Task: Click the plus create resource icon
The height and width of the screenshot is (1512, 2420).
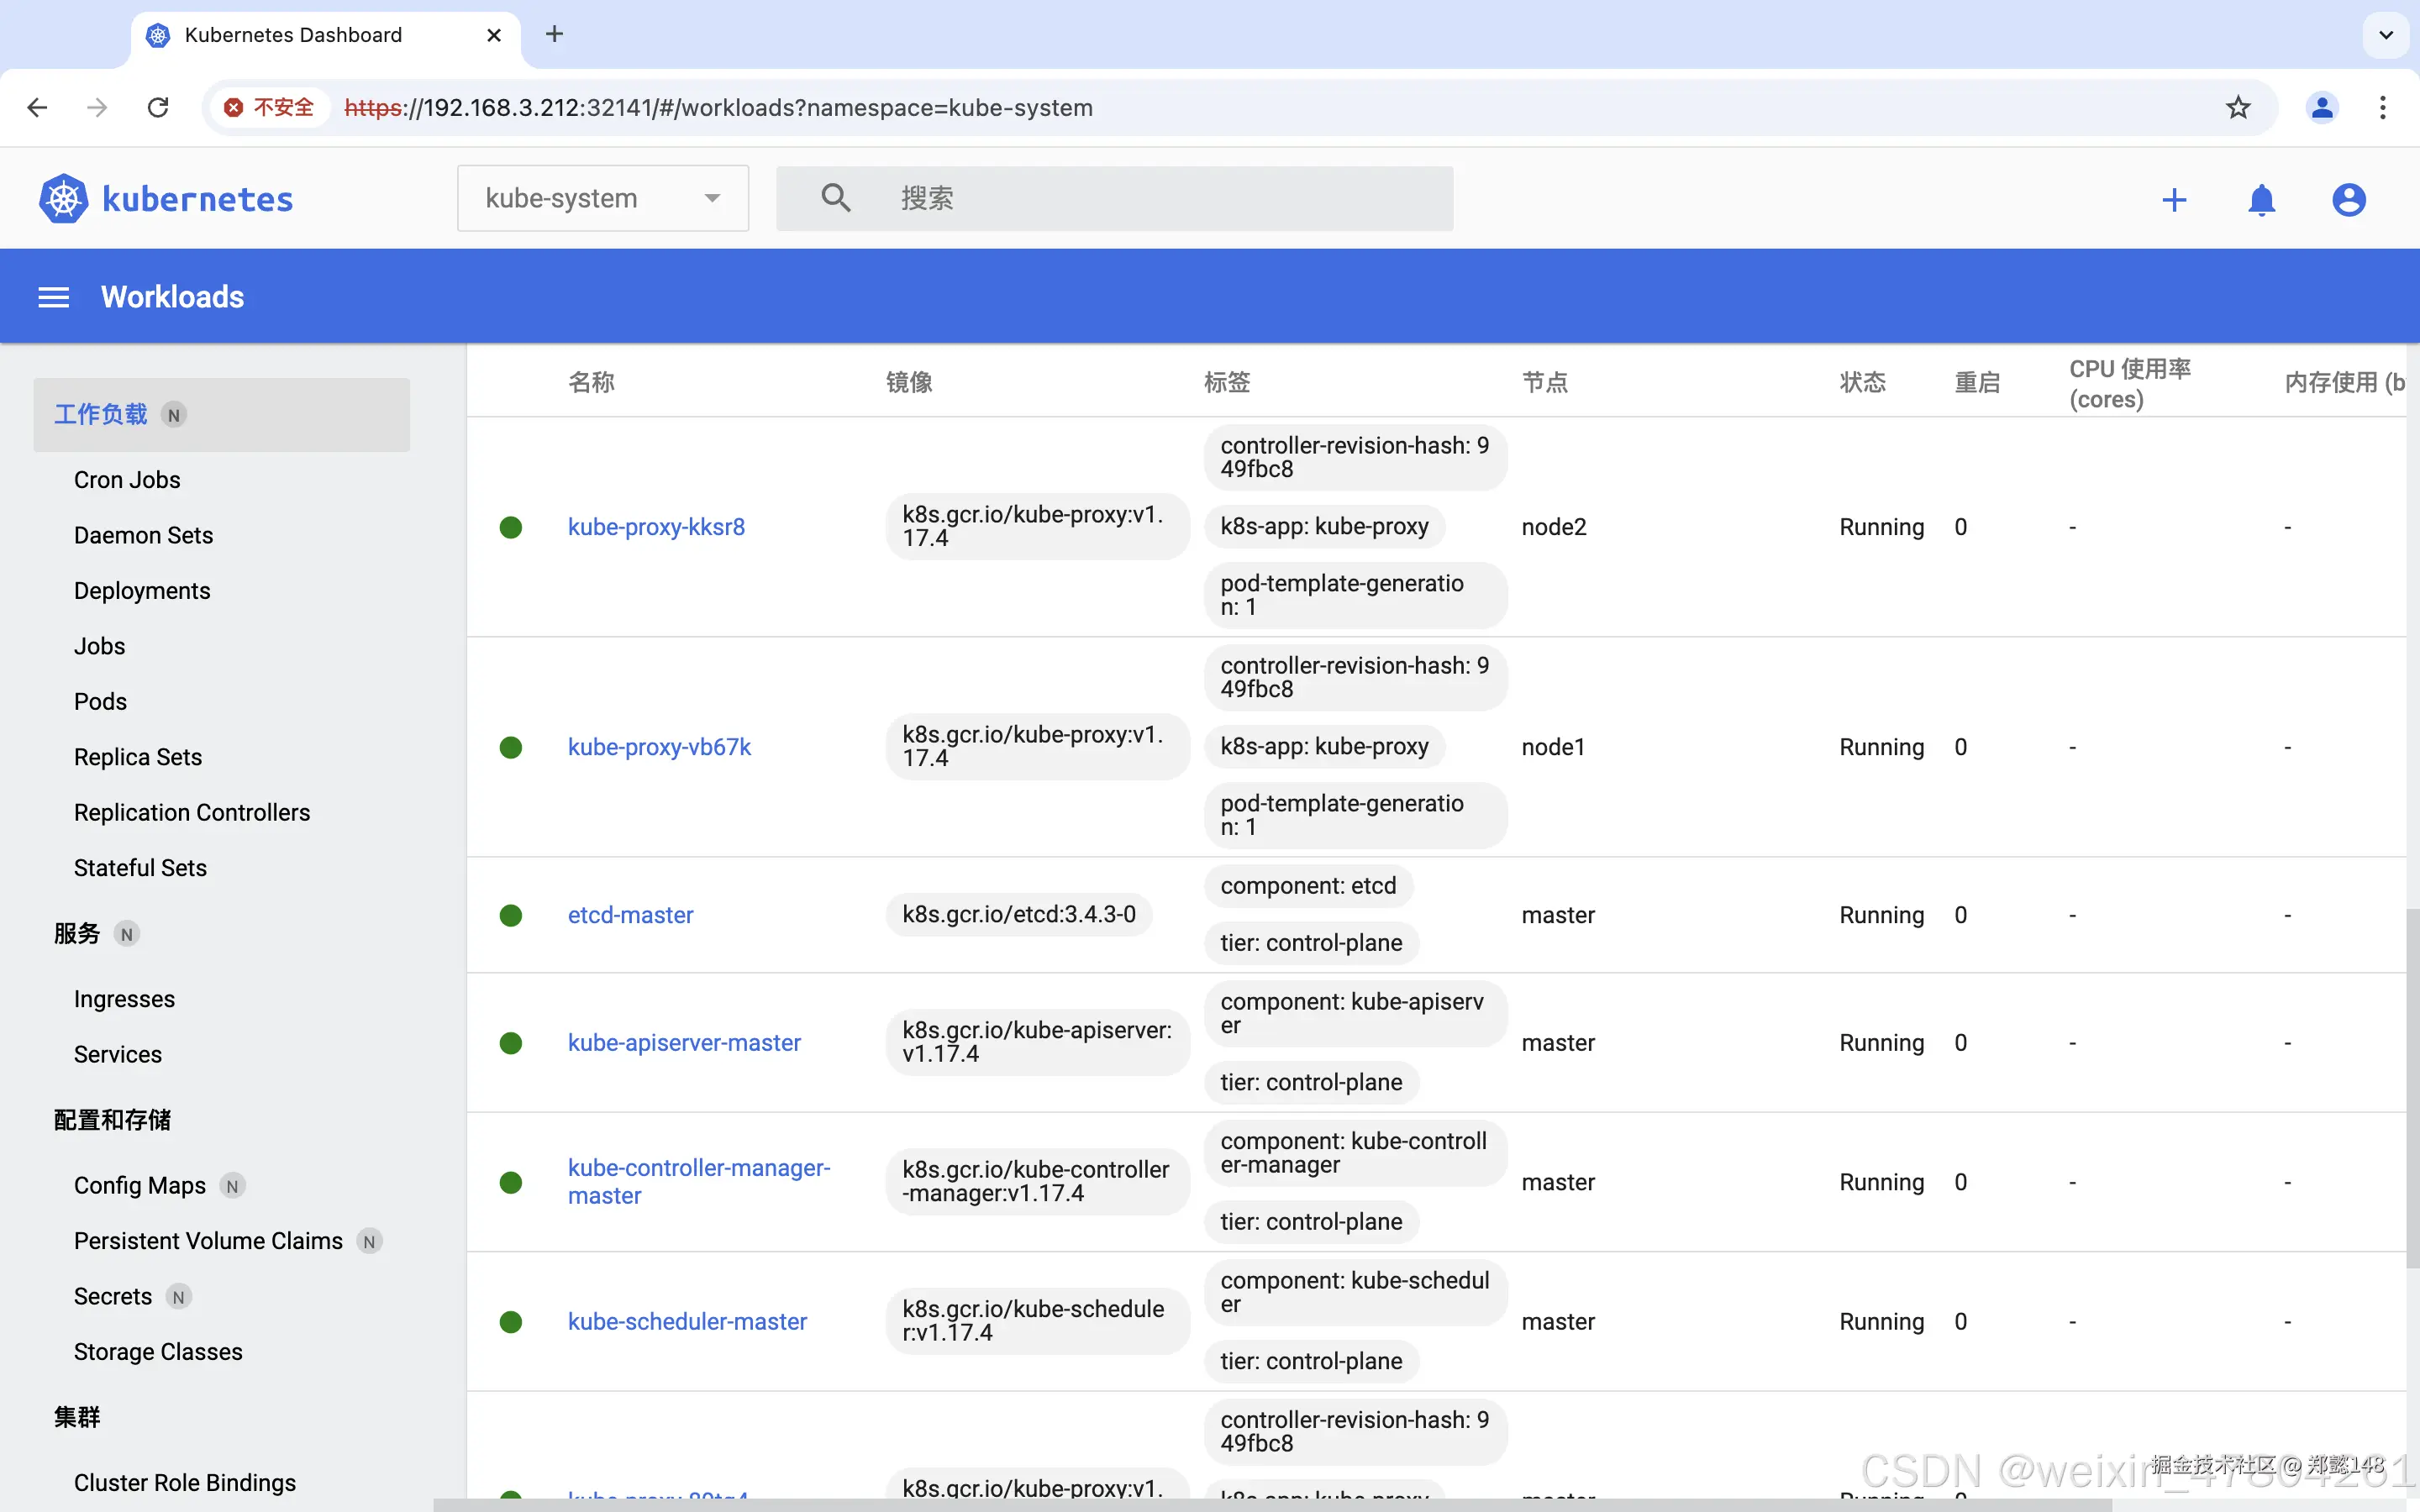Action: [2174, 200]
